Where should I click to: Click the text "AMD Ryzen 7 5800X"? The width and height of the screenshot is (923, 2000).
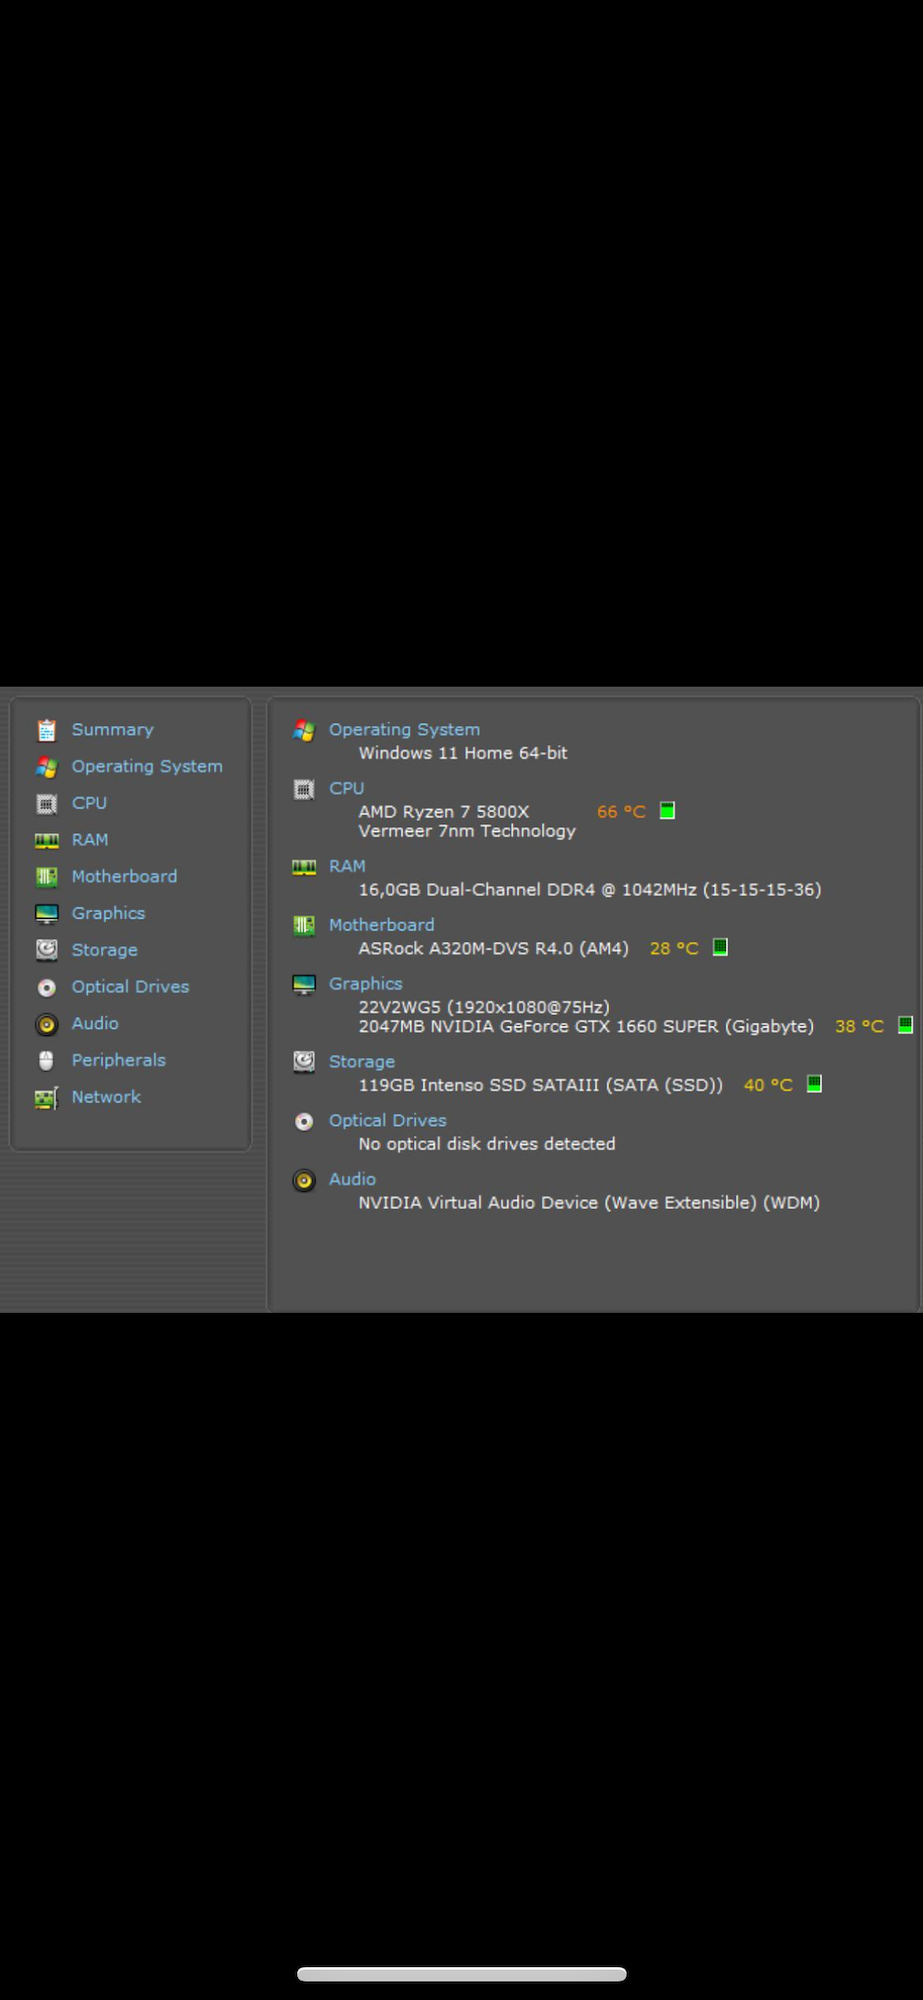[444, 812]
